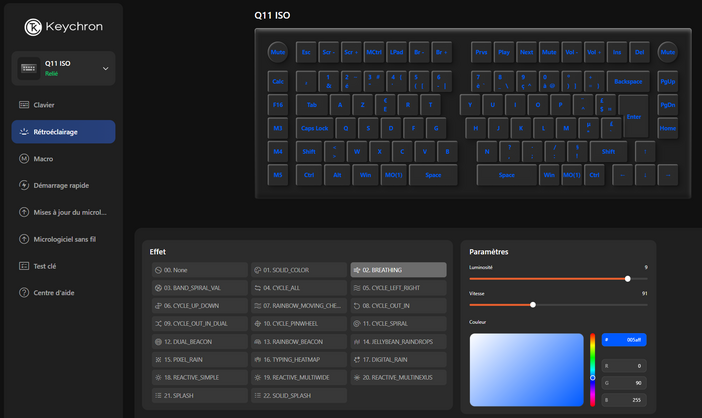Viewport: 702px width, 418px height.
Task: Click the B value input field
Action: point(624,400)
